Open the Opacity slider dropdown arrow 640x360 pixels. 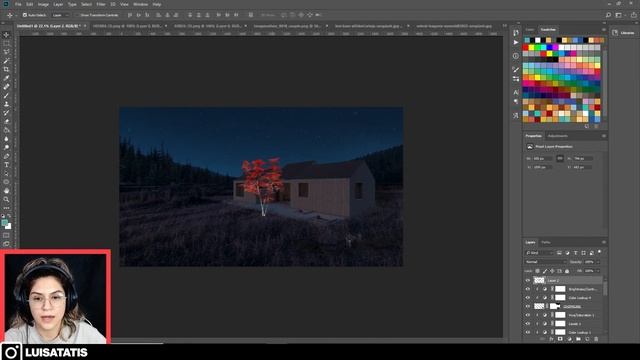598,262
